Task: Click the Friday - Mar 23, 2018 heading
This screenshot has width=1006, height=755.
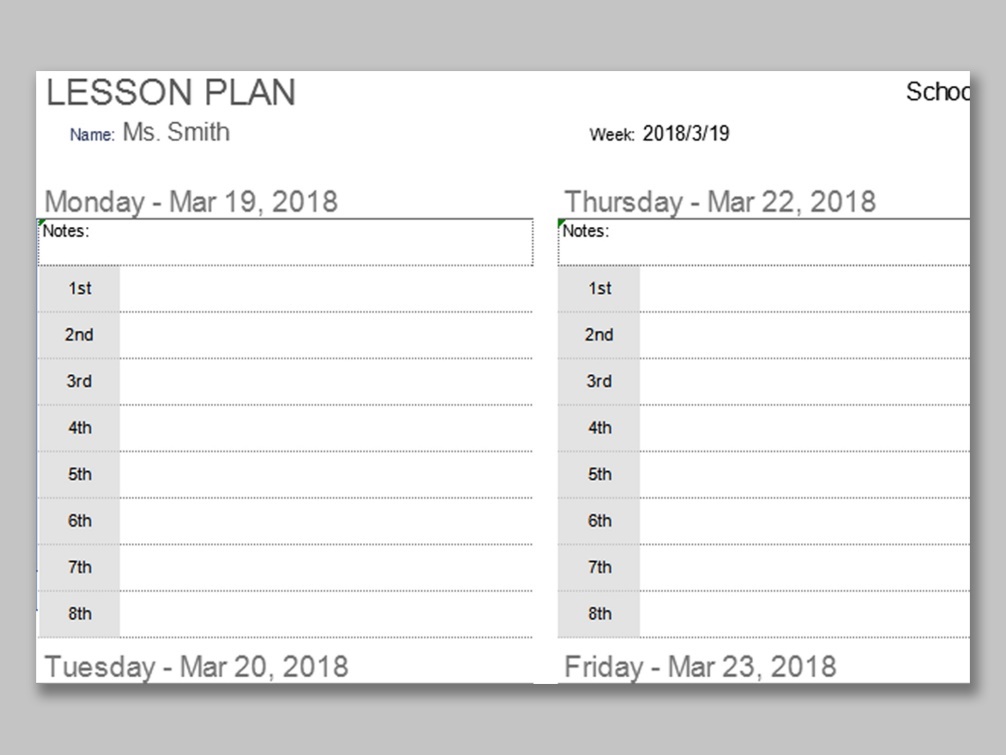Action: point(699,666)
